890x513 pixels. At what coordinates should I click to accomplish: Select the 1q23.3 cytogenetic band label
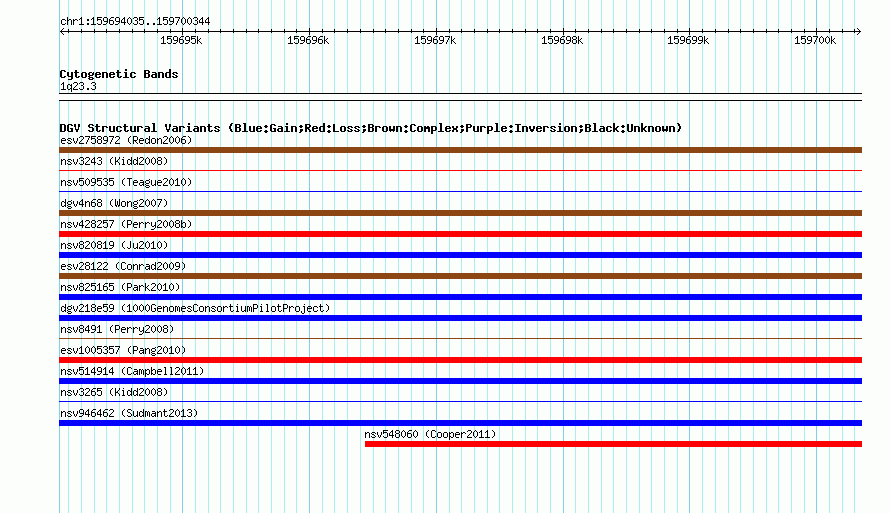pos(78,86)
